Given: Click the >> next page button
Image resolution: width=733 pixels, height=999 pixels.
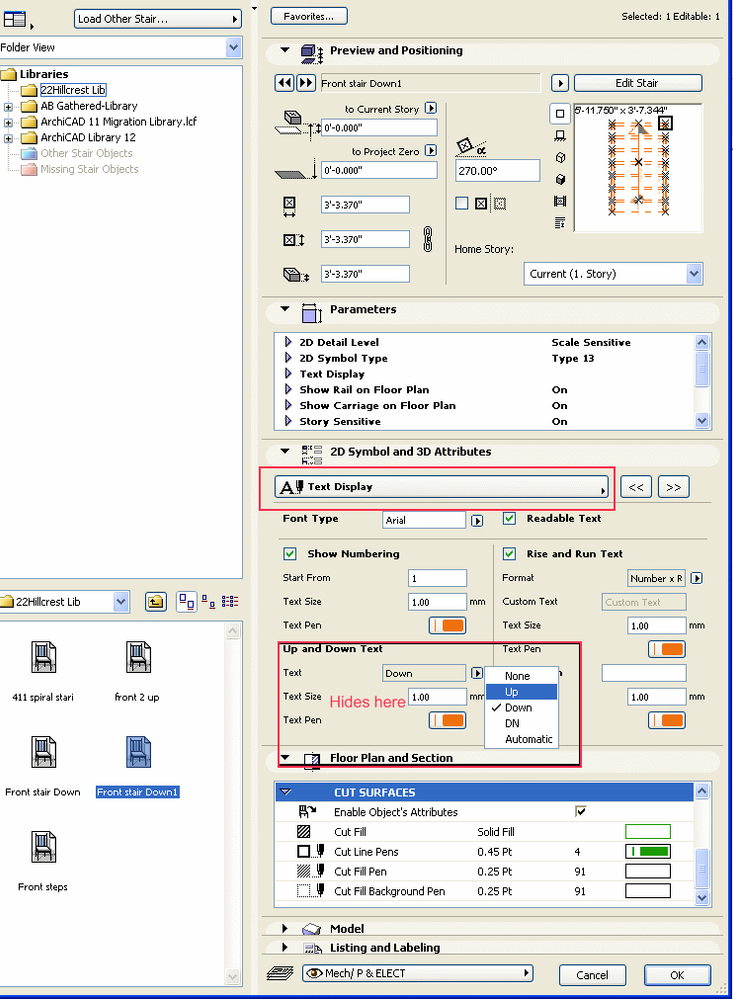Looking at the screenshot, I should pos(674,487).
